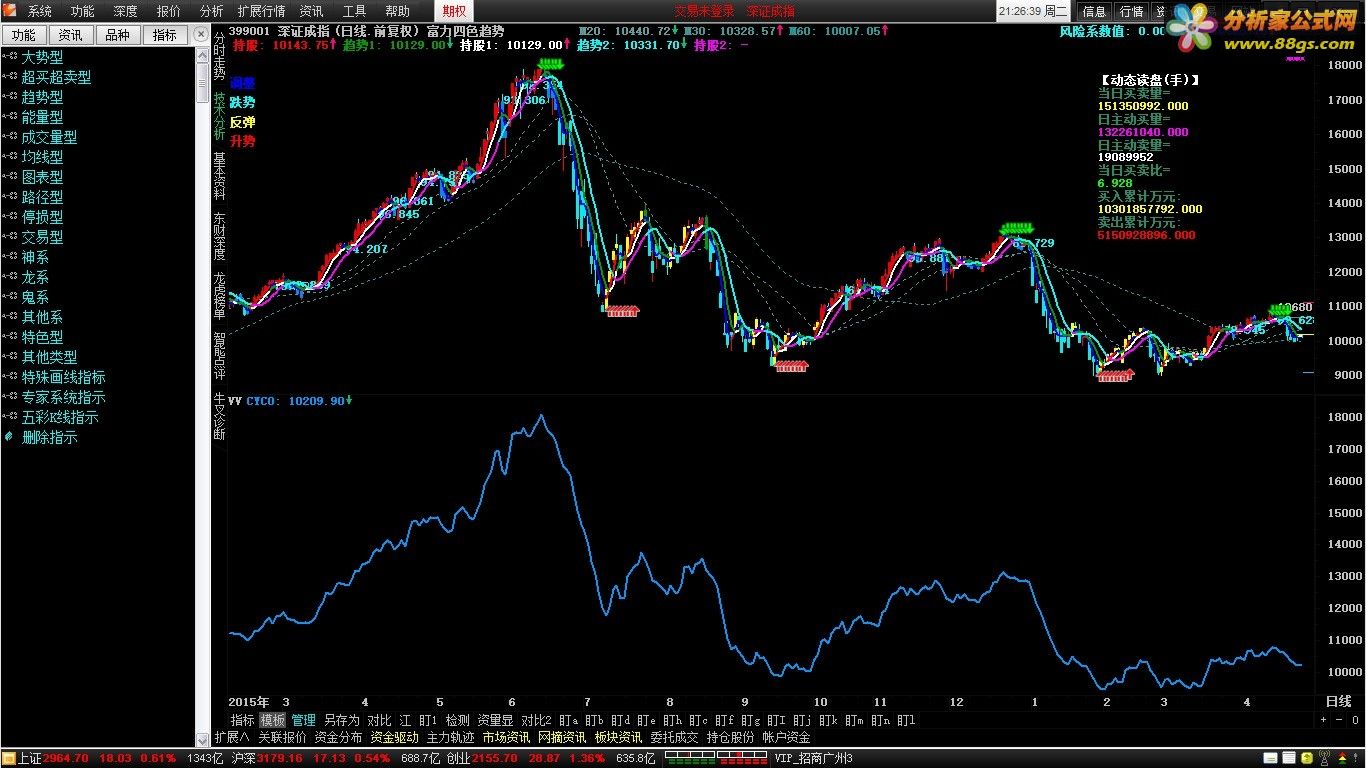Viewport: 1366px width, 768px height.
Task: Select 五彩K线指示 tree item
Action: tap(60, 417)
